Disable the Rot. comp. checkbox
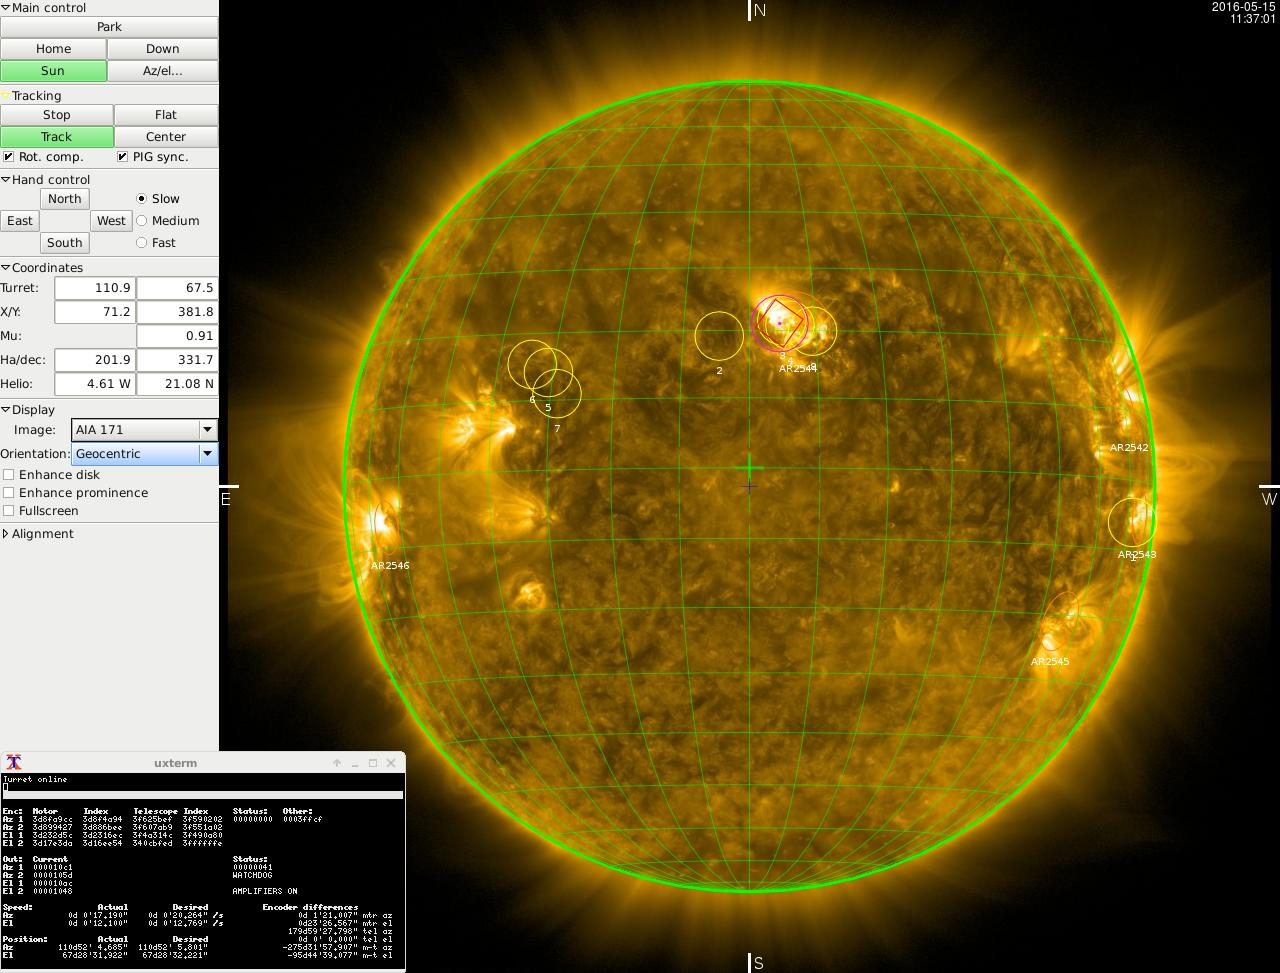 (9, 157)
